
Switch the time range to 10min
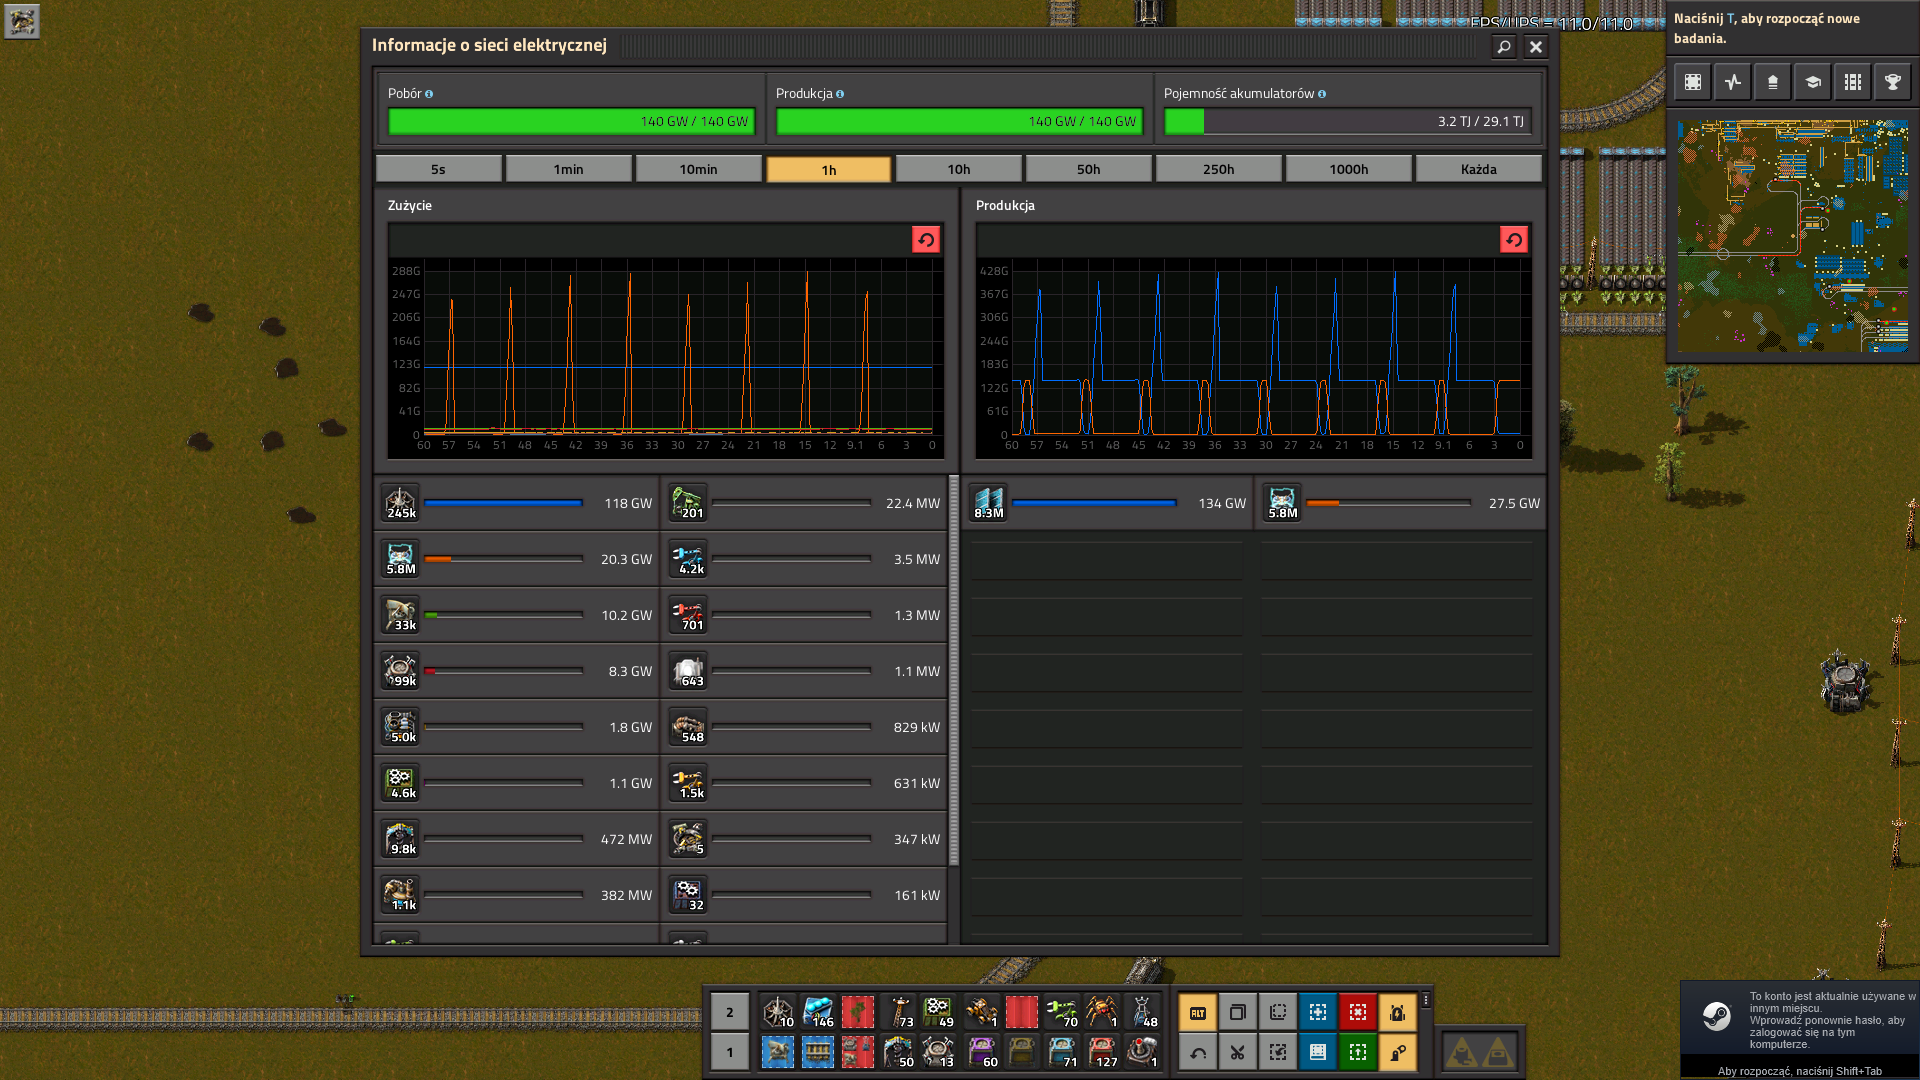point(698,169)
